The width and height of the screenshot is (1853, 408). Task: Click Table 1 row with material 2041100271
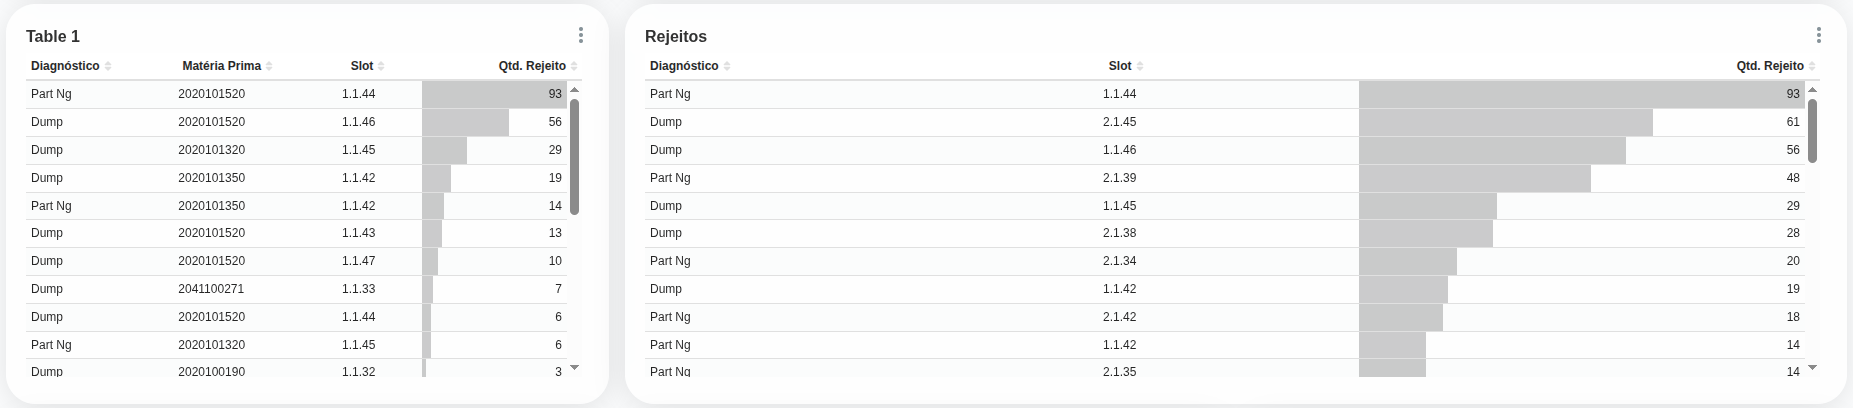tap(211, 289)
